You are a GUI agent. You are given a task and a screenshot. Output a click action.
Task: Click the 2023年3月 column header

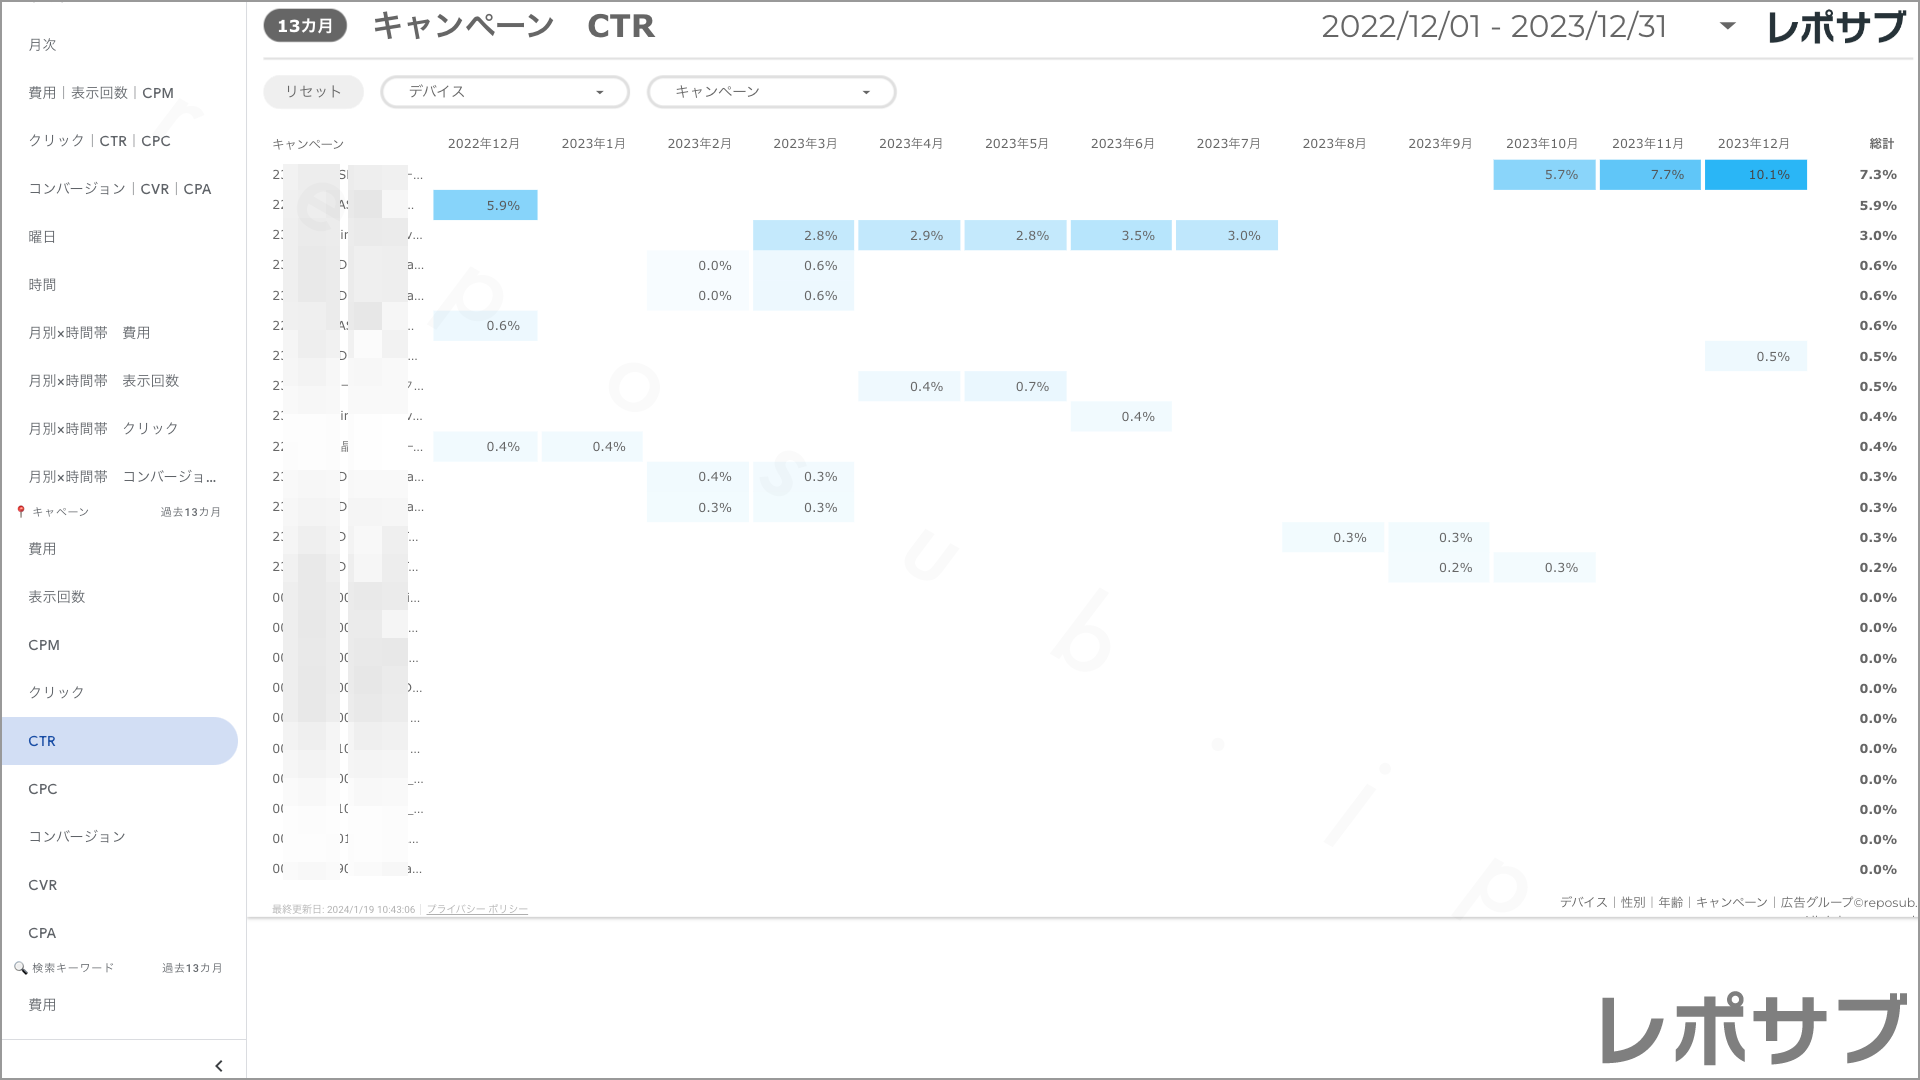point(805,144)
